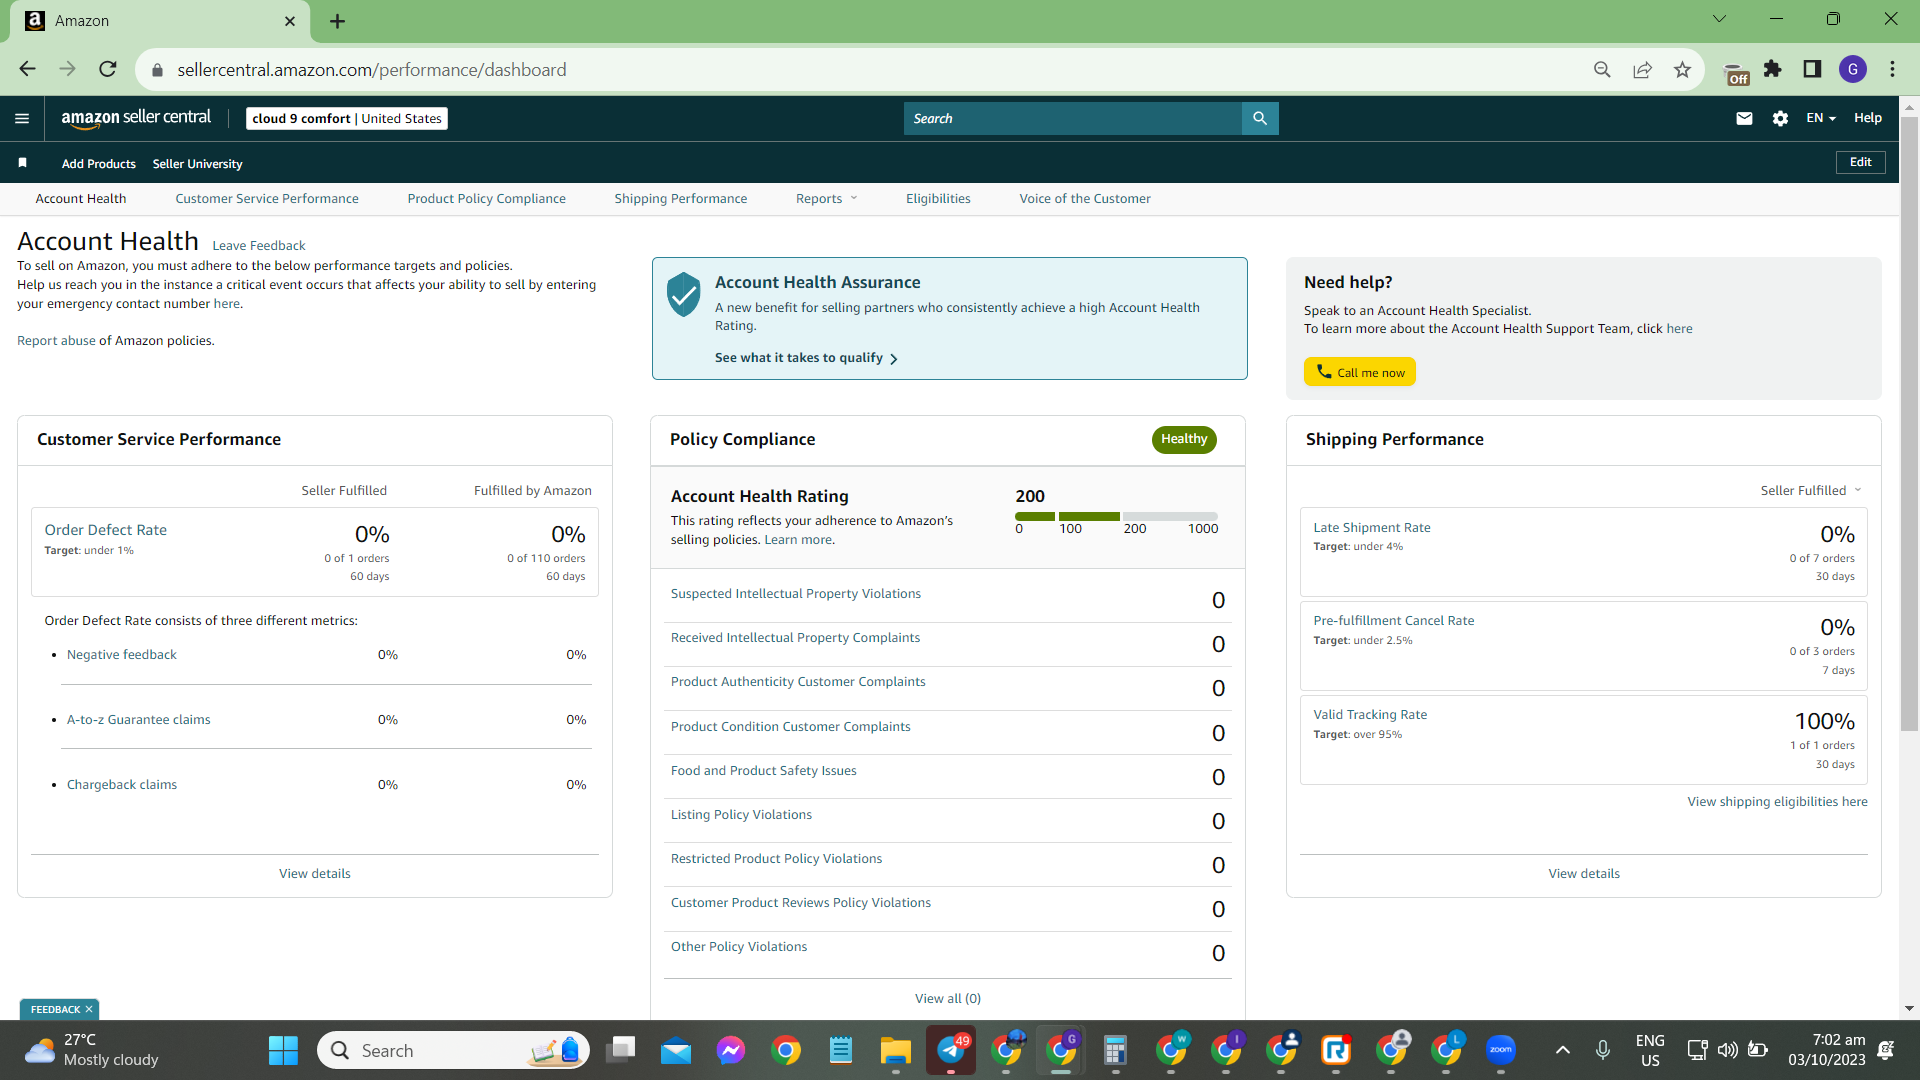1920x1080 pixels.
Task: Open Telegram from the taskbar
Action: (x=951, y=1050)
